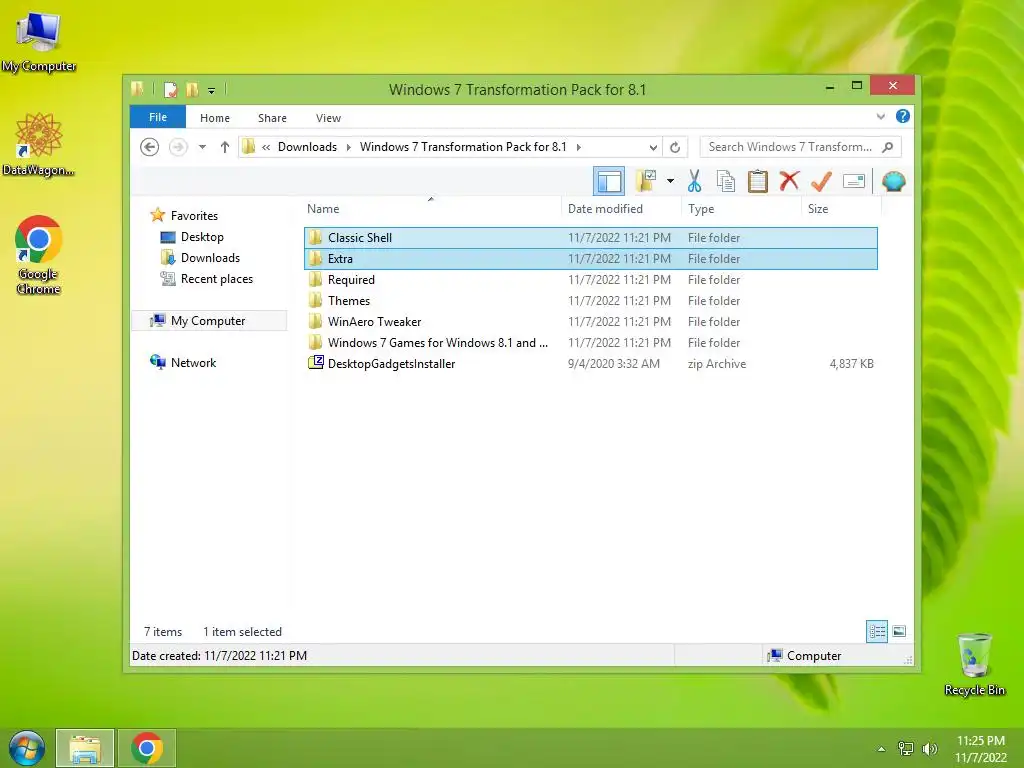This screenshot has height=768, width=1024.
Task: Expand the ribbon with the chevron
Action: coord(880,116)
